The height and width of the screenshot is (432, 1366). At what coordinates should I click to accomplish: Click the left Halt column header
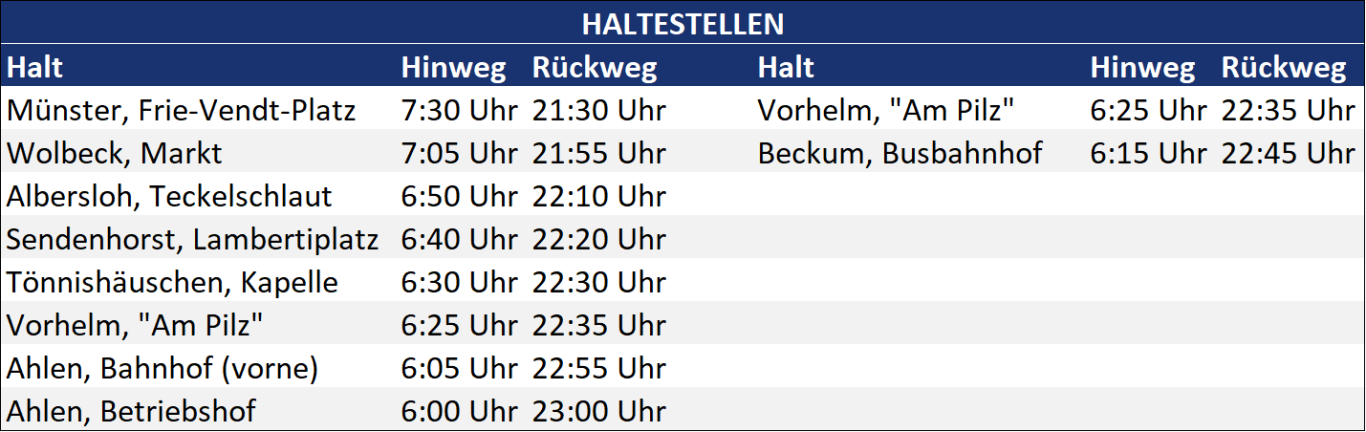coord(35,67)
